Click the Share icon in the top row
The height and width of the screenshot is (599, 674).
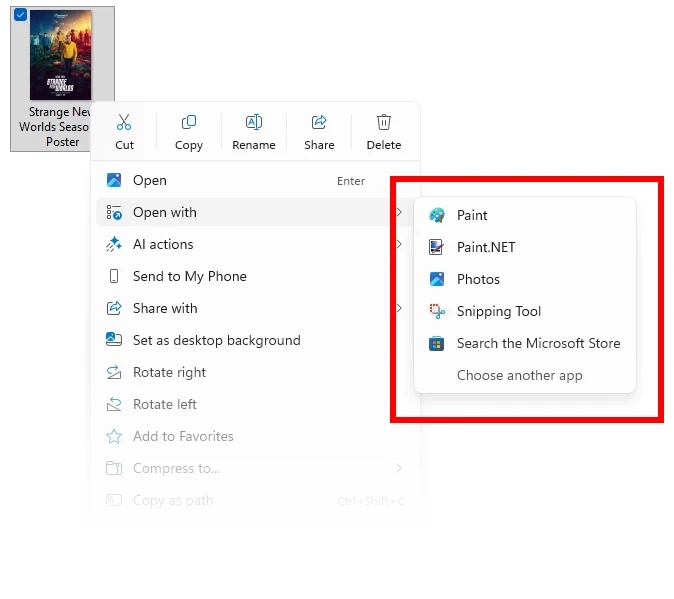319,122
